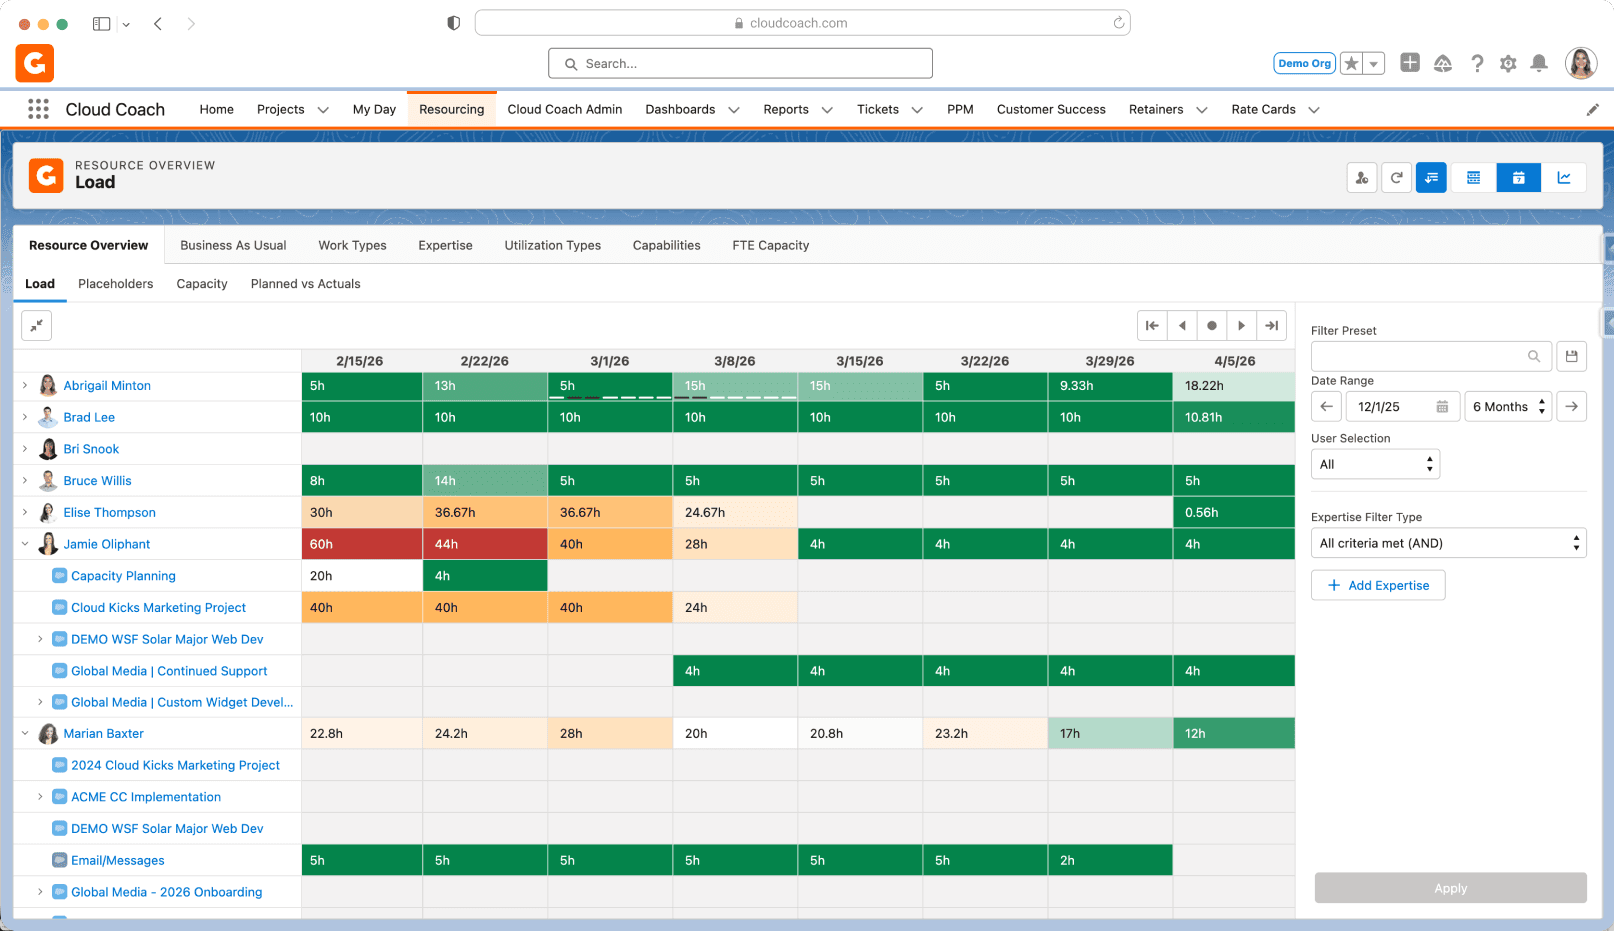Click the Filter Preset search field
This screenshot has height=931, width=1614.
[1431, 356]
